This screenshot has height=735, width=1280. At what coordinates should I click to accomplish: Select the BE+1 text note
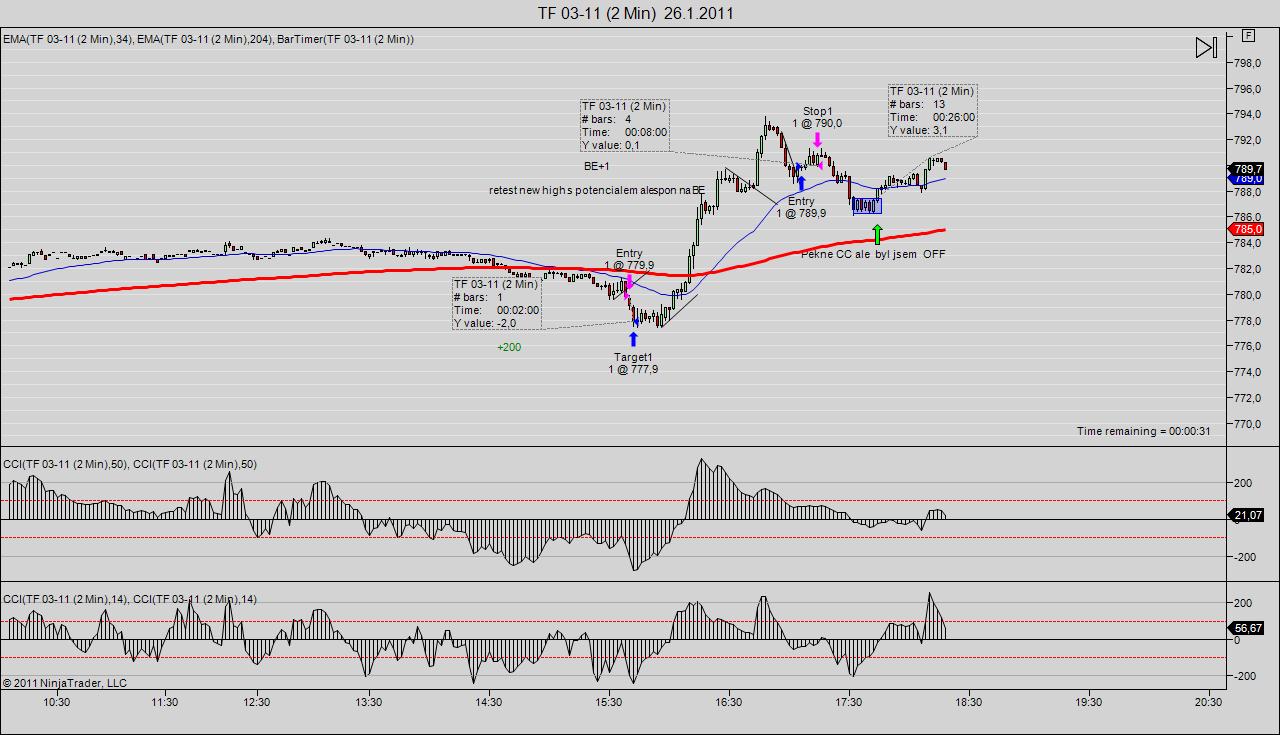click(x=597, y=166)
